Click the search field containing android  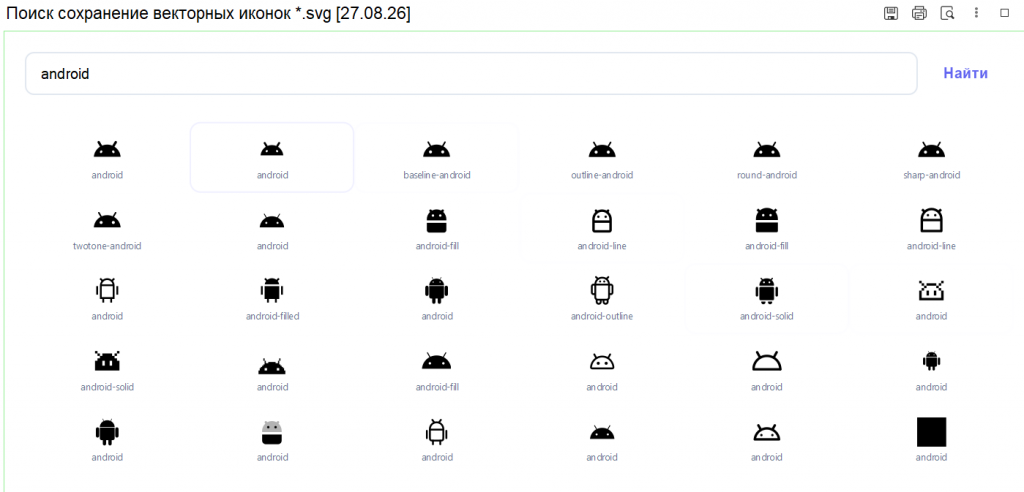(471, 73)
